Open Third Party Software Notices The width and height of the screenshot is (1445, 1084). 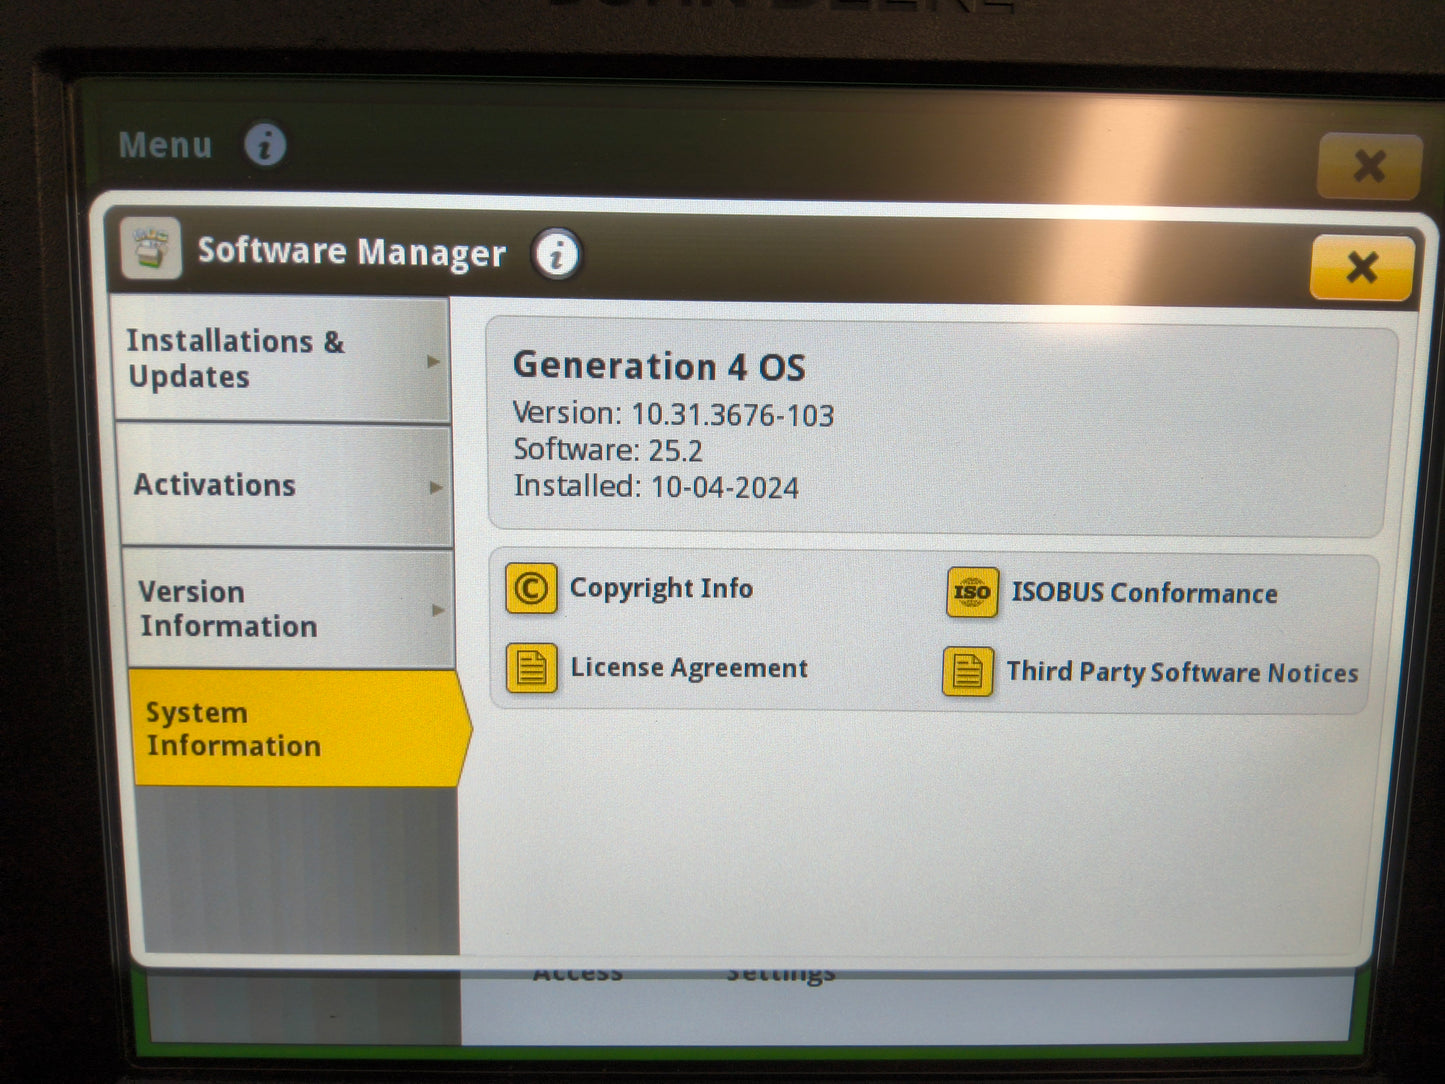pyautogui.click(x=1180, y=672)
